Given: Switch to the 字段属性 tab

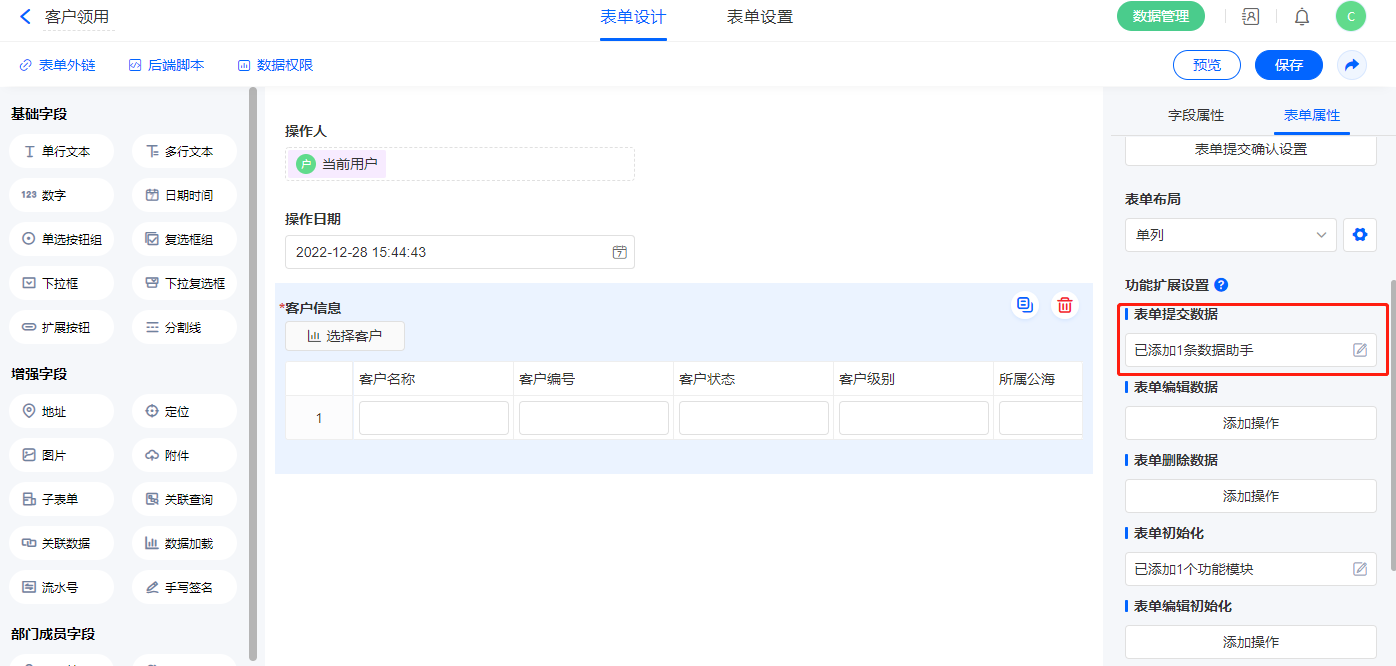Looking at the screenshot, I should (1195, 116).
